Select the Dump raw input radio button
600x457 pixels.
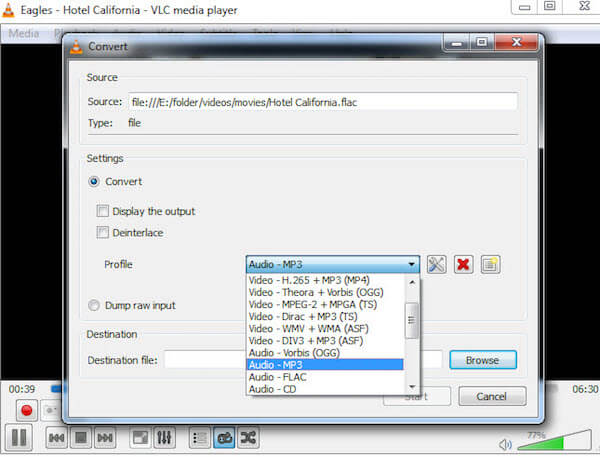tap(94, 305)
